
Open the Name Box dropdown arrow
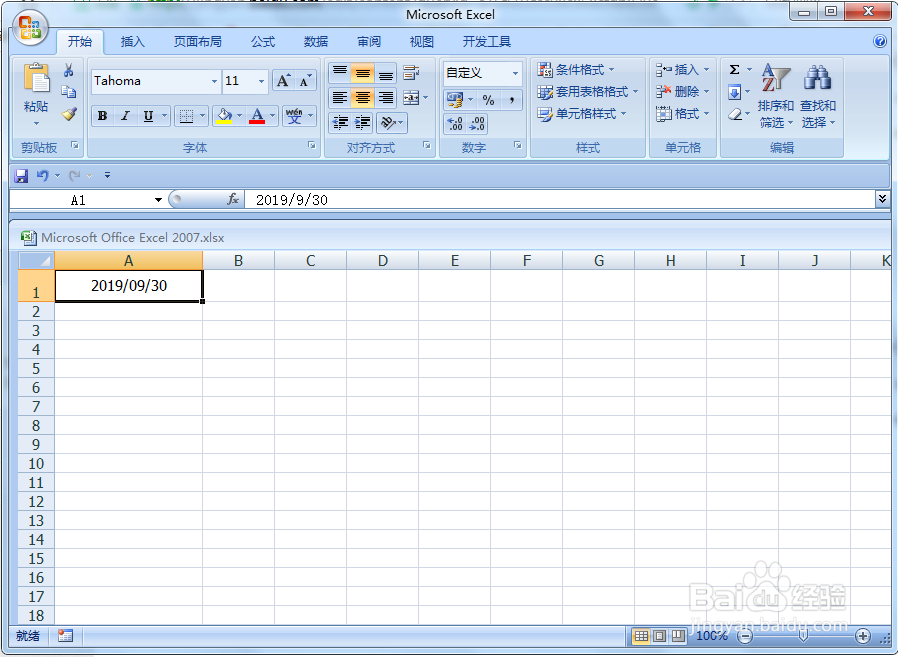pyautogui.click(x=158, y=200)
